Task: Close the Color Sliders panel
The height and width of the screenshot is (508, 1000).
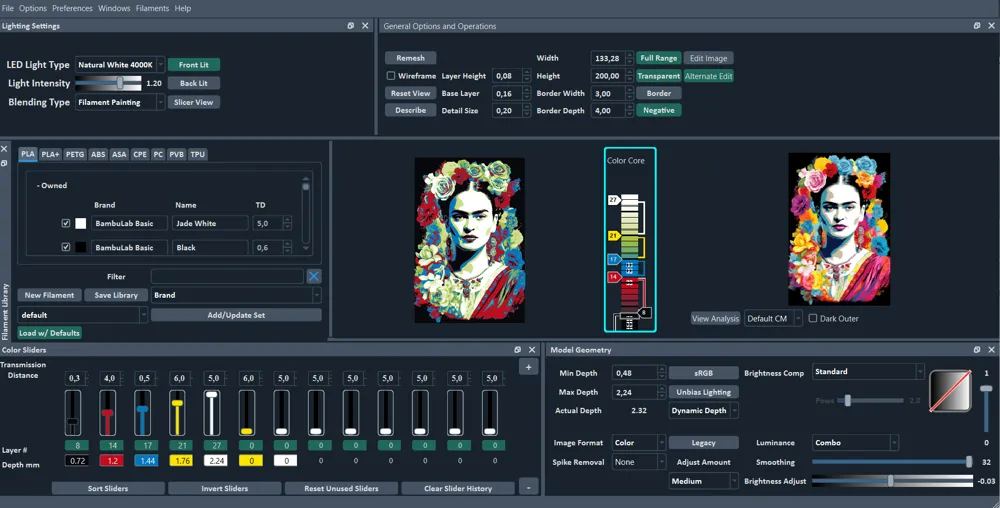Action: pos(533,350)
